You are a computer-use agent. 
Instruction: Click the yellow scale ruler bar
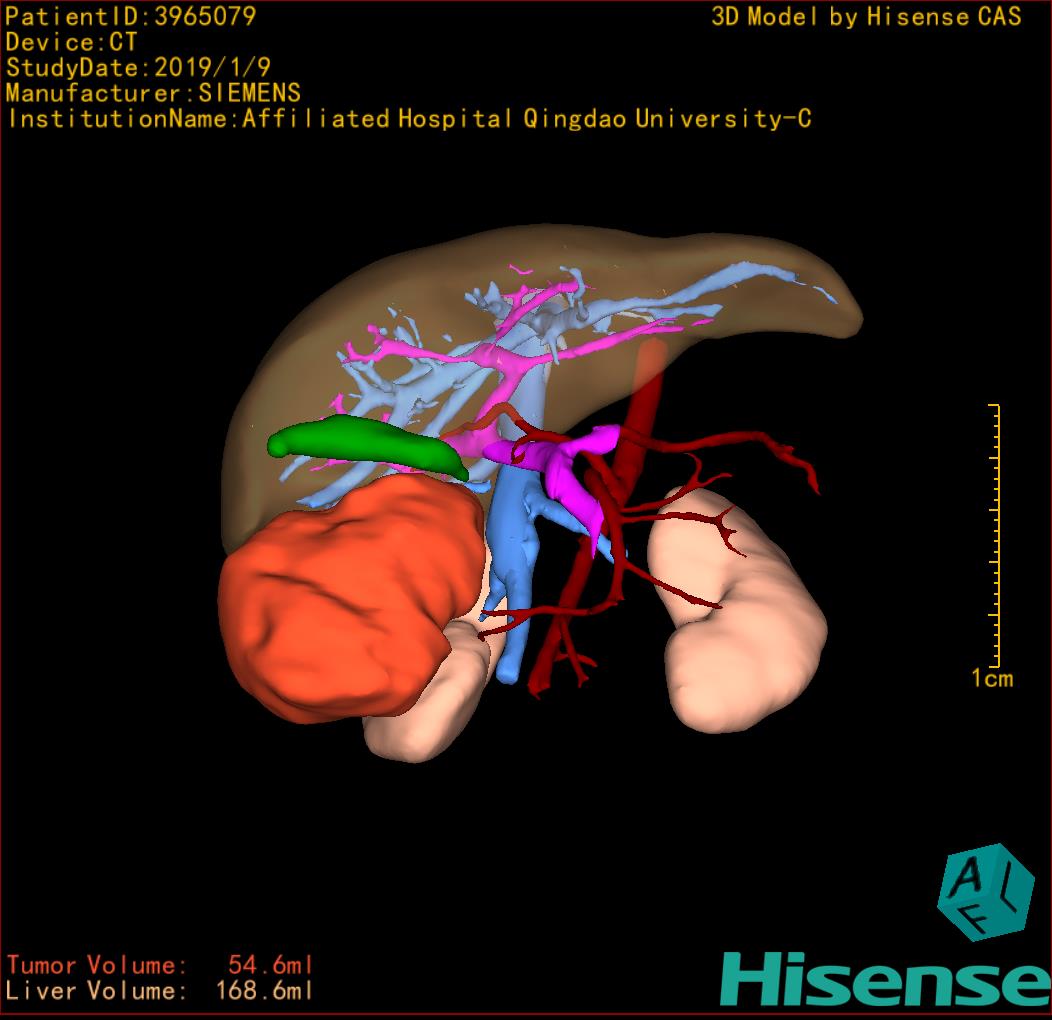[995, 535]
